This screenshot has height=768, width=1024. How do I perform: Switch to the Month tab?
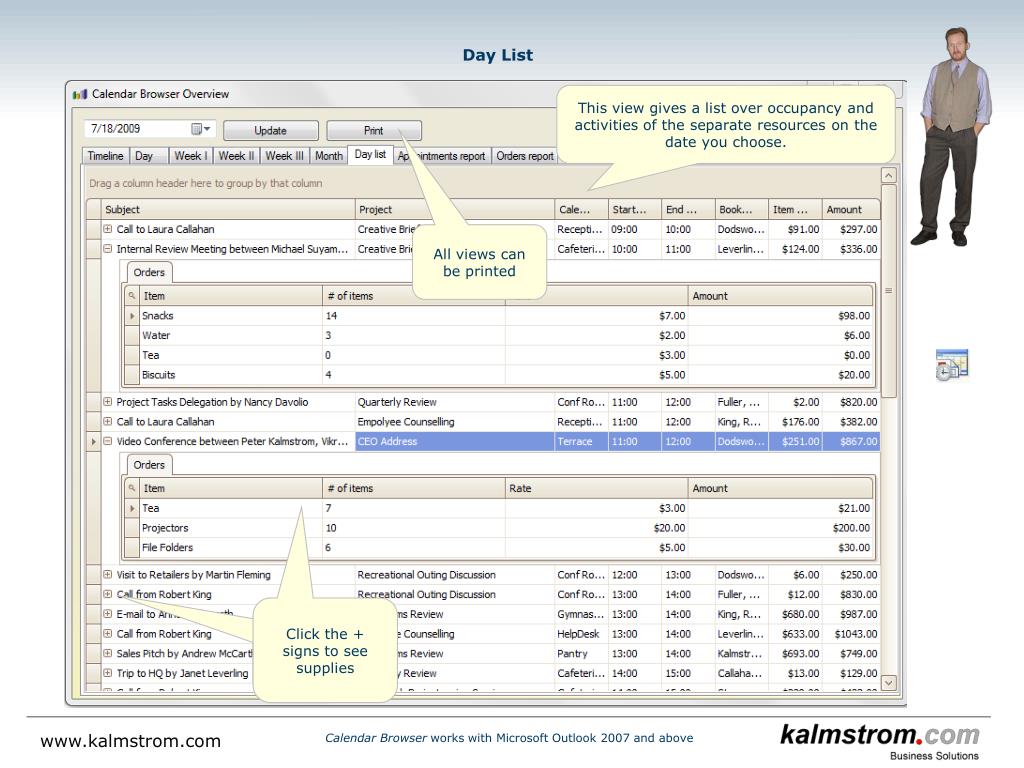coord(328,156)
